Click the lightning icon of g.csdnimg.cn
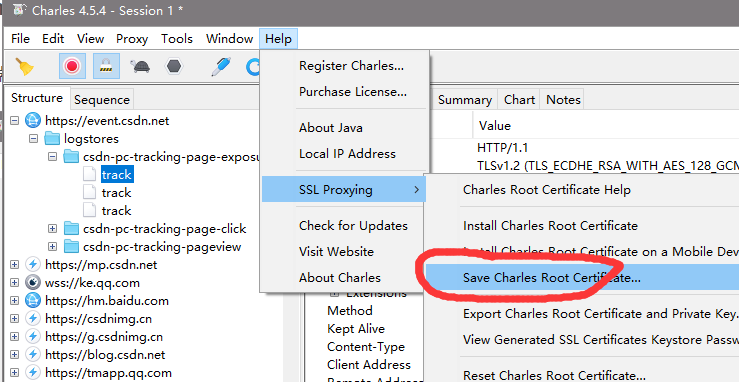 pyautogui.click(x=33, y=337)
